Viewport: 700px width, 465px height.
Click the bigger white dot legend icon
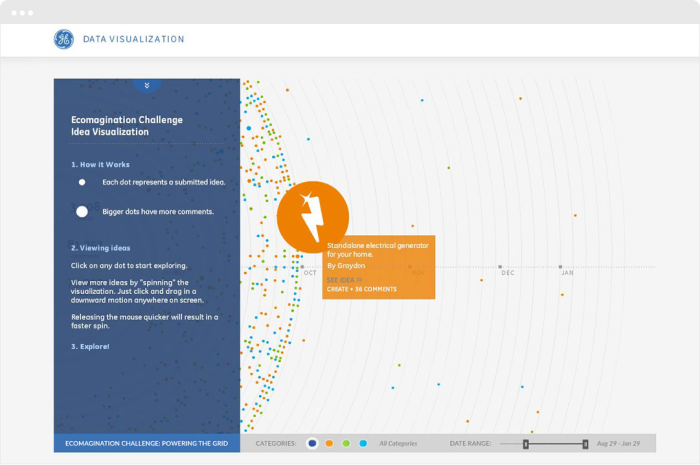(x=82, y=212)
